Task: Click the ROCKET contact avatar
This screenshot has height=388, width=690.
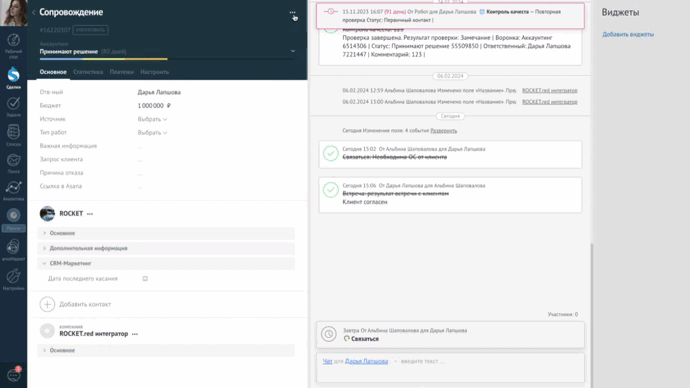Action: (x=47, y=213)
